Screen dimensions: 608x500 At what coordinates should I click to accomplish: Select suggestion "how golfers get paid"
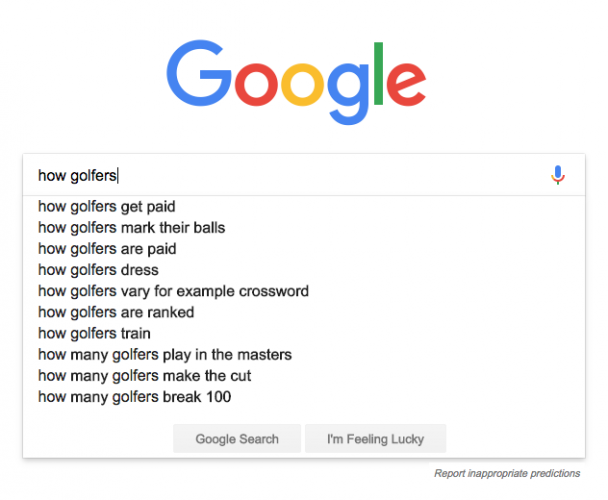[x=107, y=207]
